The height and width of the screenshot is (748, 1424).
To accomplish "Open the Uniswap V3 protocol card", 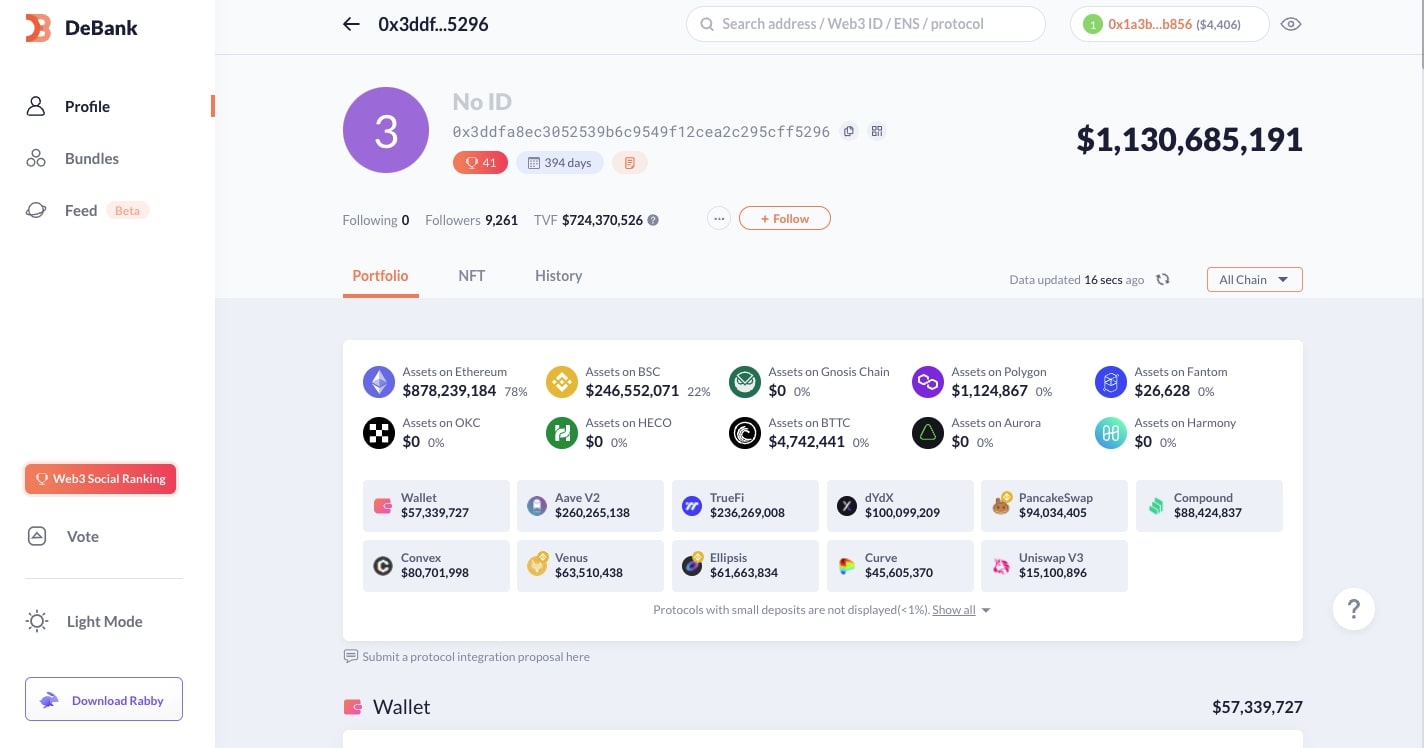I will (1054, 565).
